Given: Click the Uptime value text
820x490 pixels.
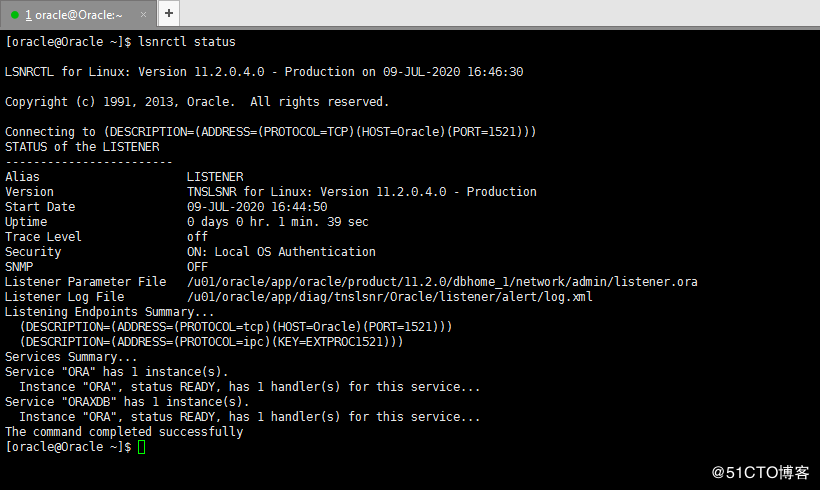Looking at the screenshot, I should [277, 222].
